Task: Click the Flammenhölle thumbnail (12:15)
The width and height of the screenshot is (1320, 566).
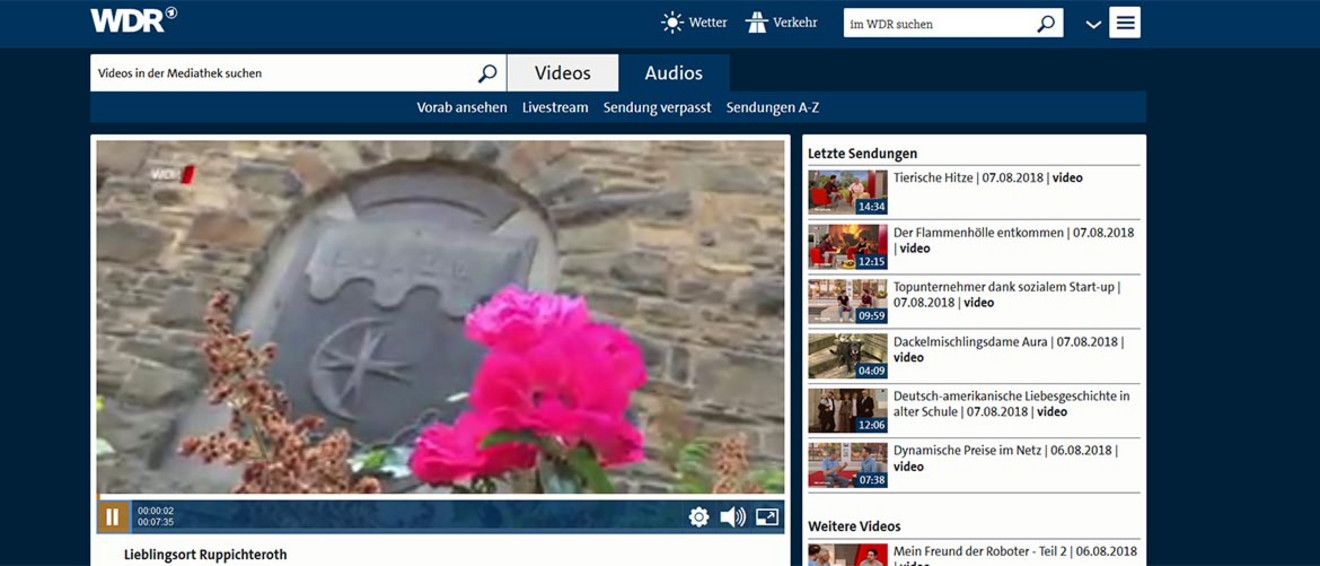Action: point(848,247)
